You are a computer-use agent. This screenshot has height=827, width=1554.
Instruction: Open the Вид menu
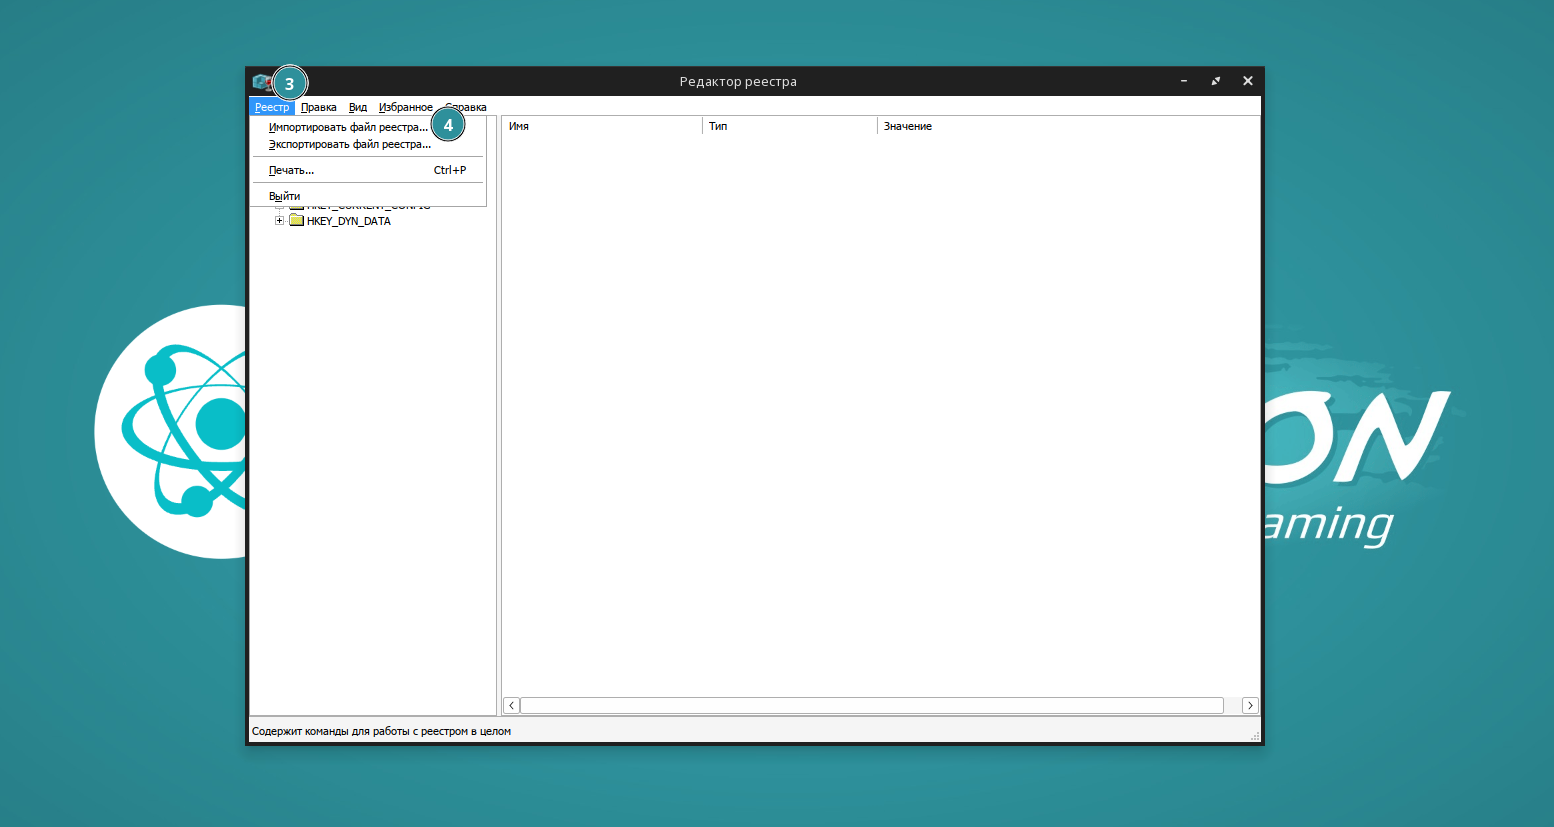coord(358,107)
